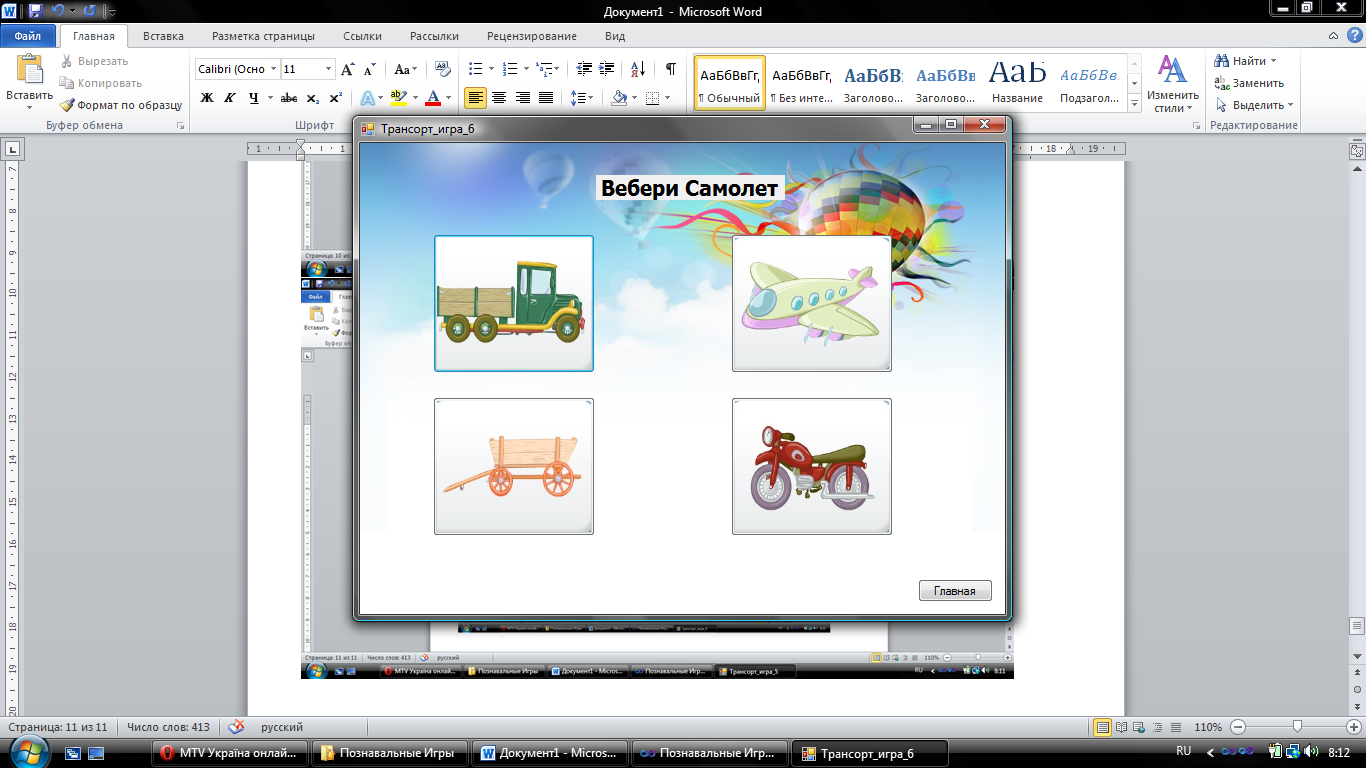Apply superscript formatting
This screenshot has height=768, width=1366.
point(335,98)
